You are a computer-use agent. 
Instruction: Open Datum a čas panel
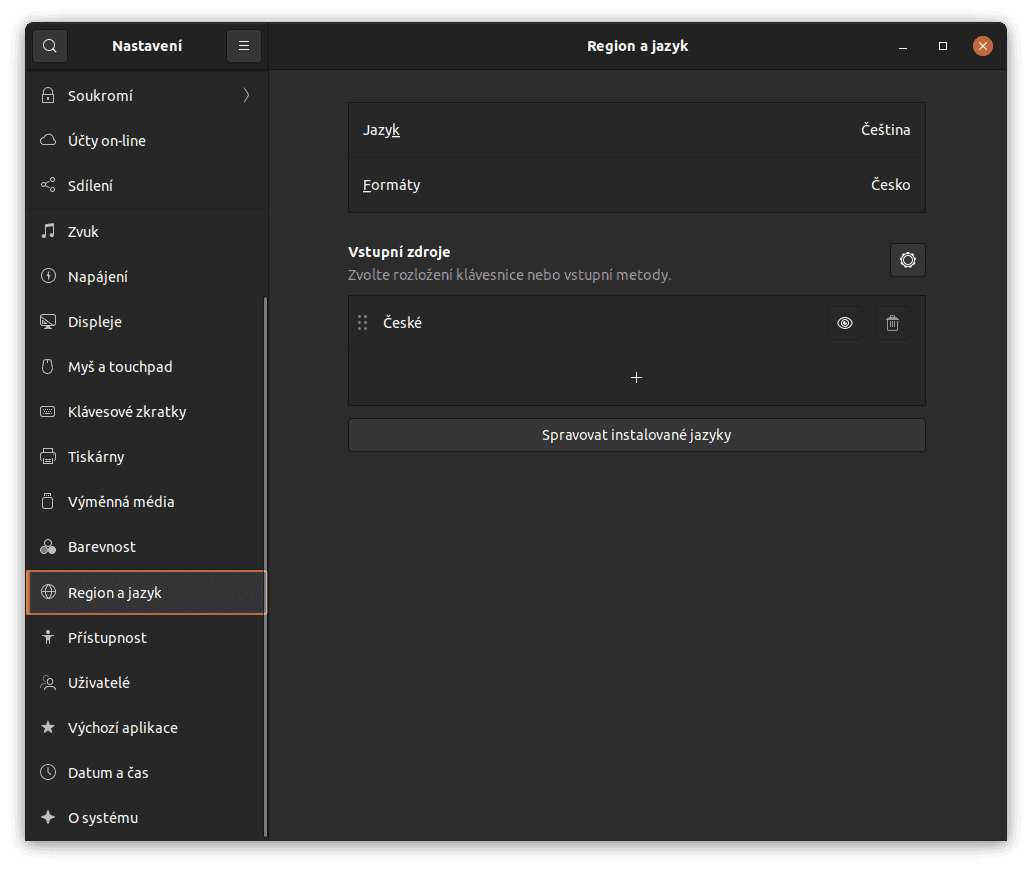pyautogui.click(x=108, y=773)
